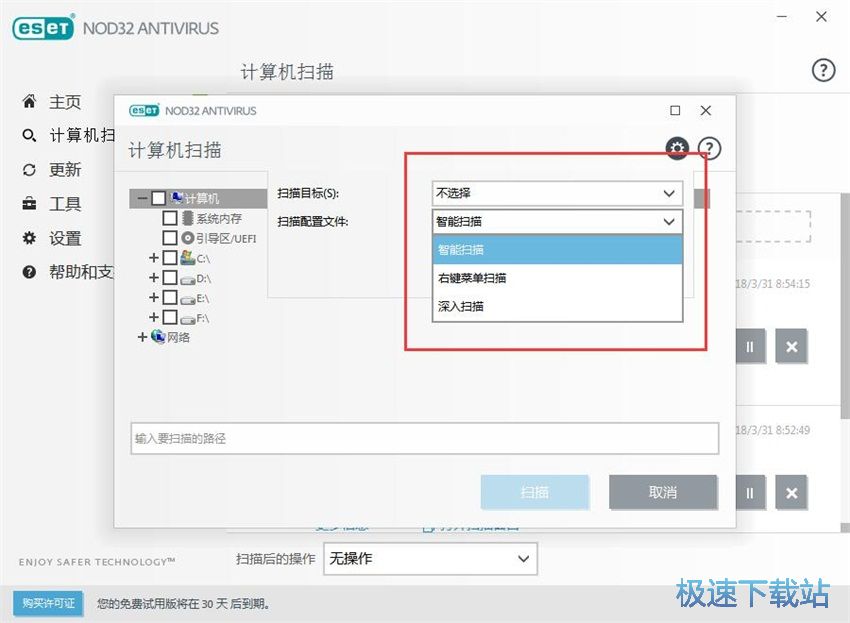Select 智能扫描 in the profile list
The height and width of the screenshot is (623, 850).
pyautogui.click(x=557, y=250)
